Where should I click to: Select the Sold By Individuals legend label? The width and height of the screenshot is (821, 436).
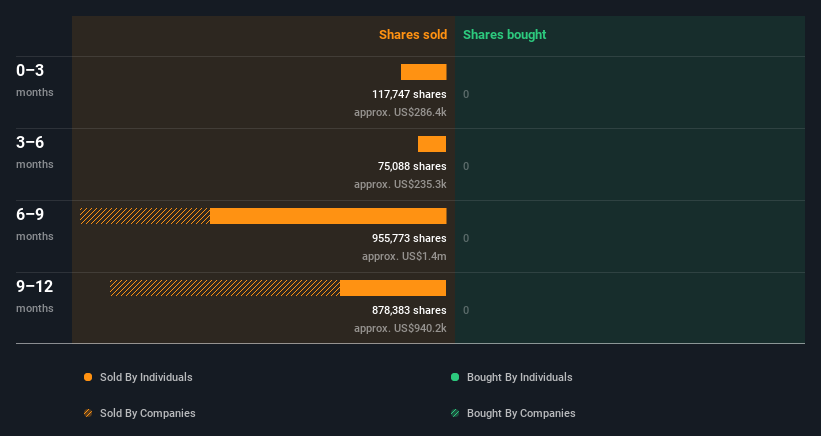[x=146, y=377]
